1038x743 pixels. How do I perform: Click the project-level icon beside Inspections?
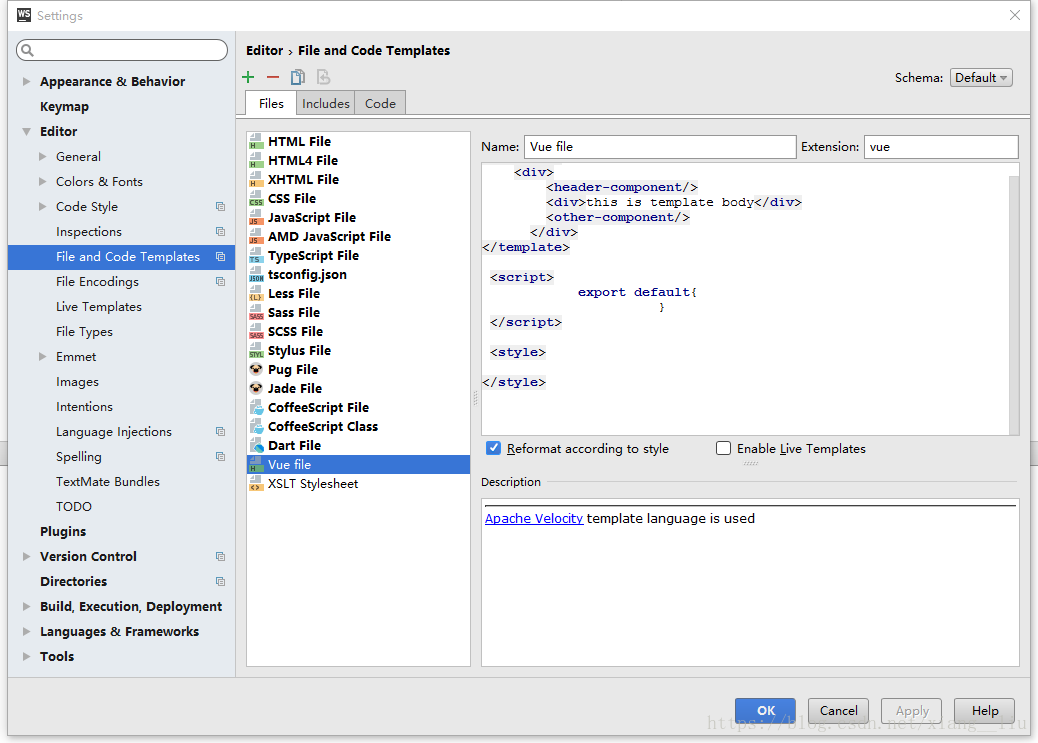pyautogui.click(x=220, y=232)
